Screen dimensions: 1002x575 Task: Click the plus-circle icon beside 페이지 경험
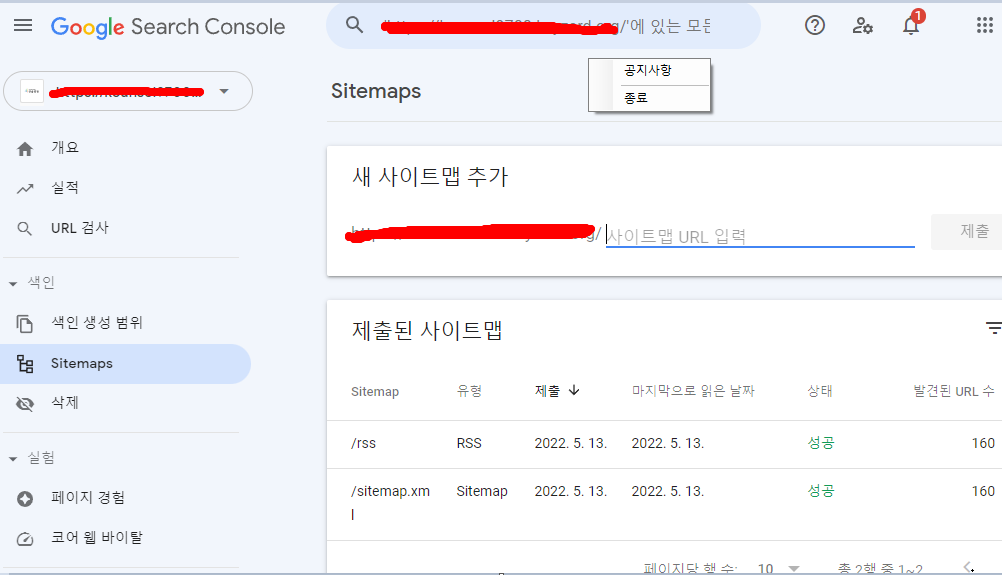tap(25, 499)
